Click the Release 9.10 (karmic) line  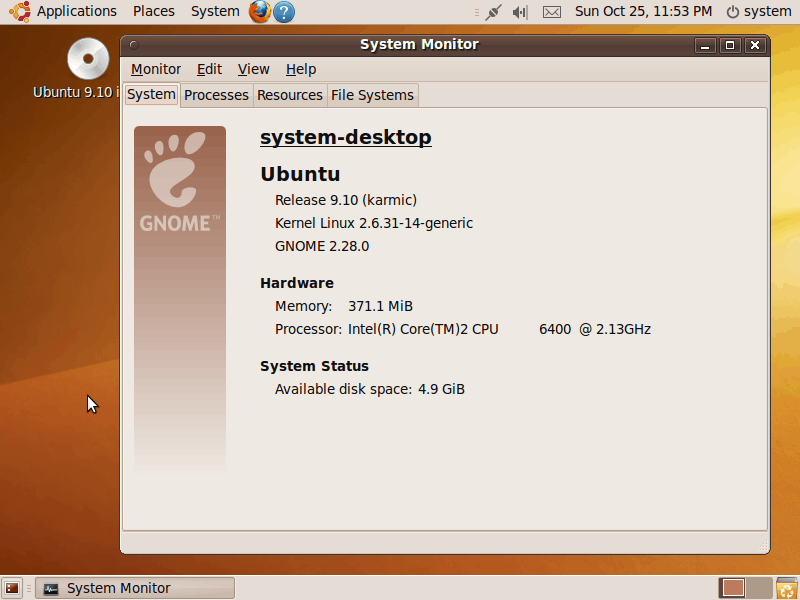346,200
